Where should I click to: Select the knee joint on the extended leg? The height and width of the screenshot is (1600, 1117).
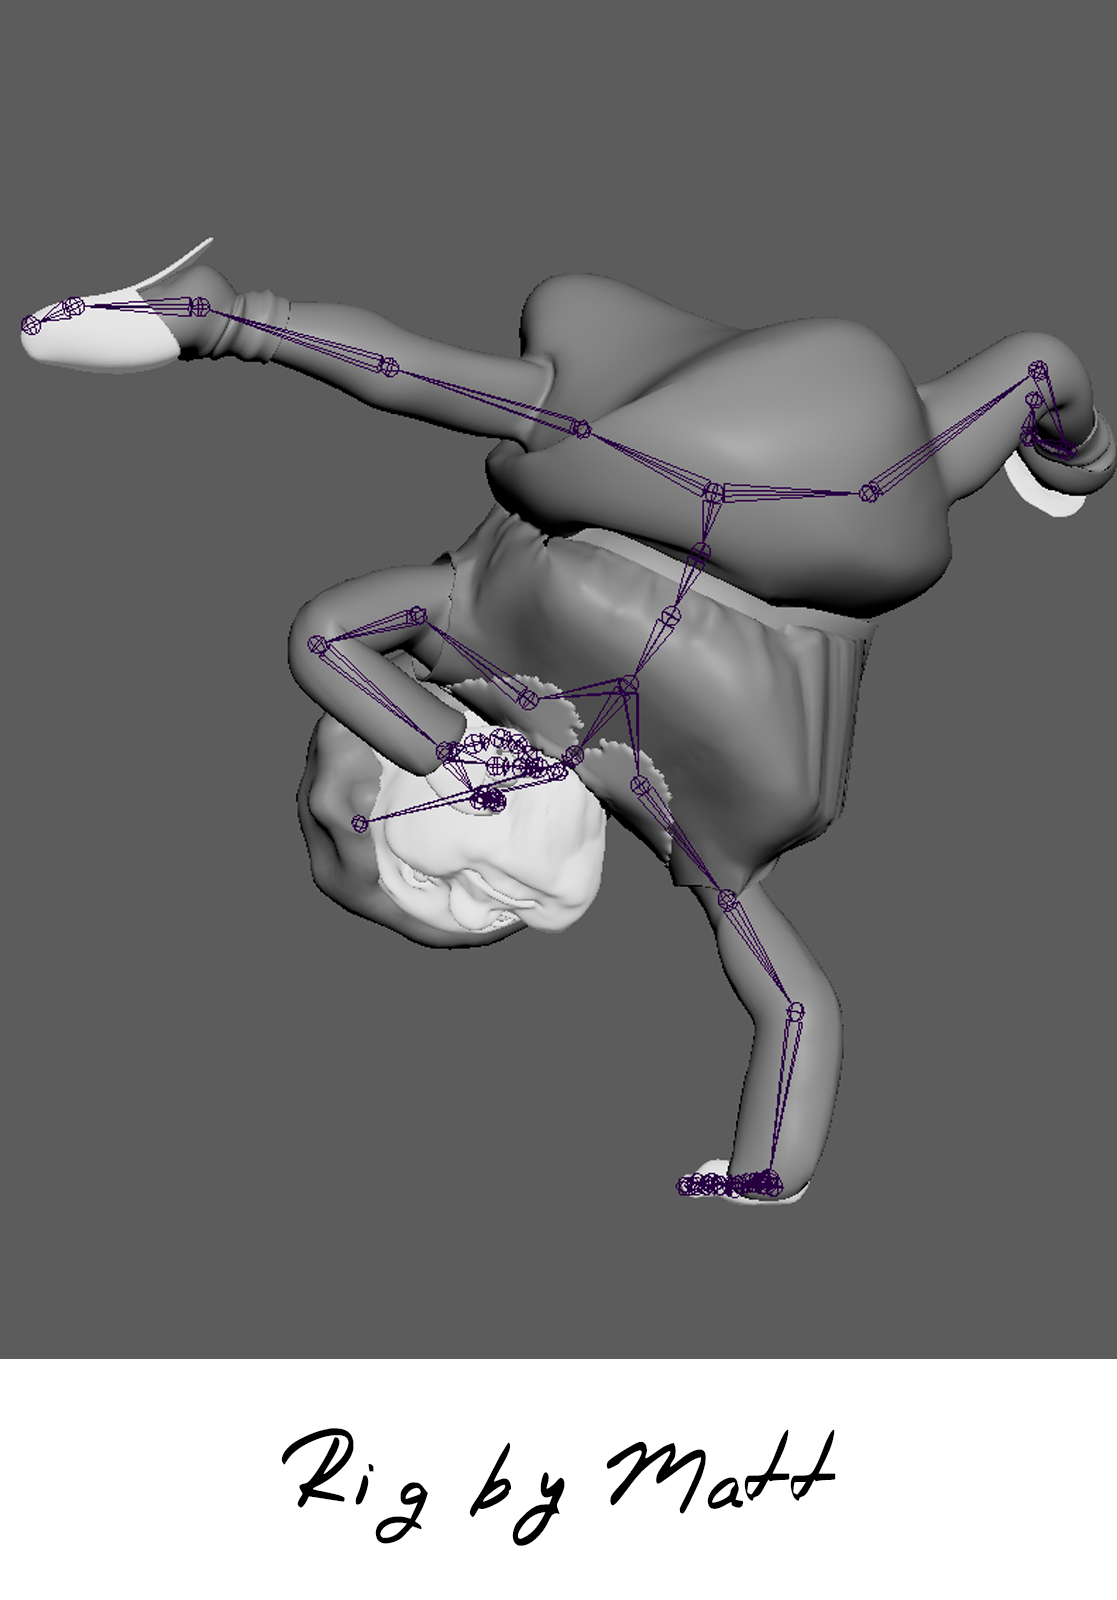(x=389, y=368)
